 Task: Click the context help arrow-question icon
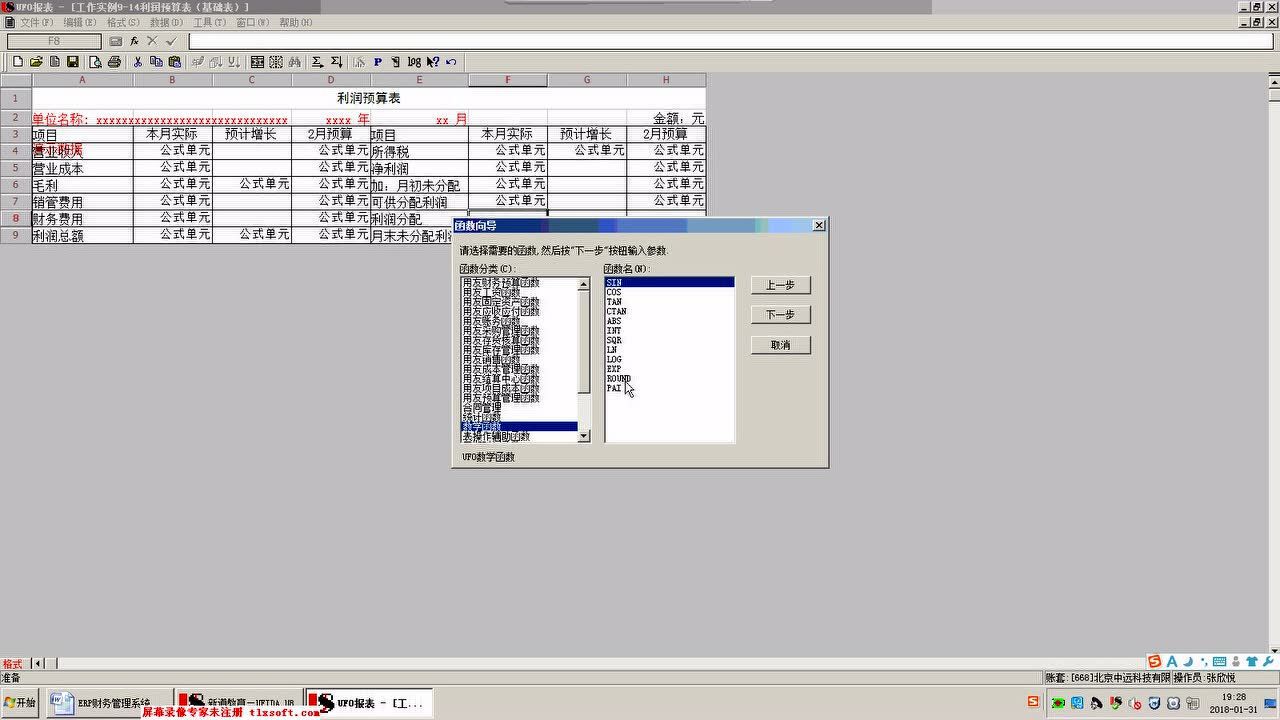click(433, 62)
